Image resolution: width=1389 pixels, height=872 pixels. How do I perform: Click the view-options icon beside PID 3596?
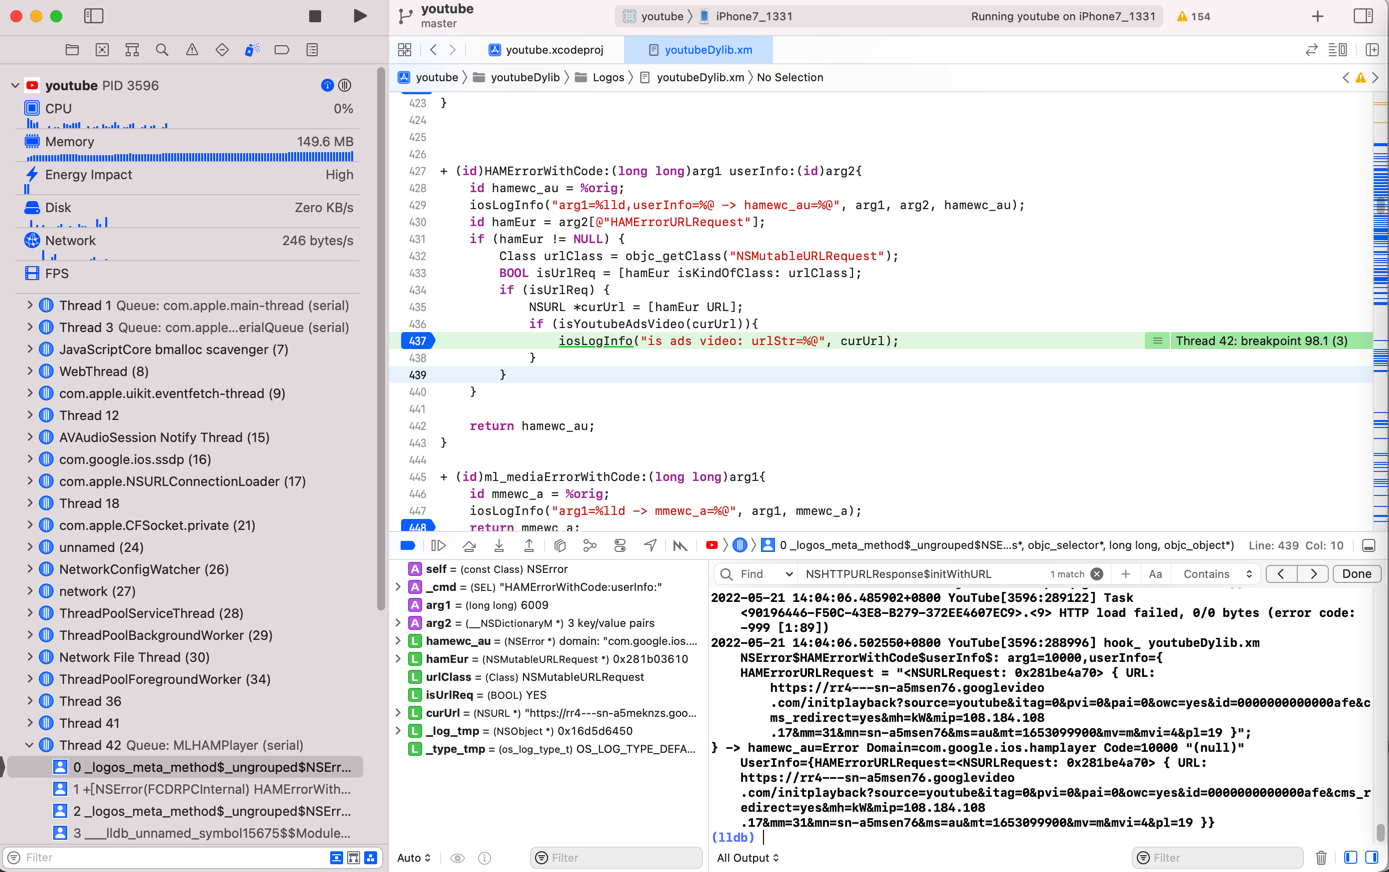(345, 86)
